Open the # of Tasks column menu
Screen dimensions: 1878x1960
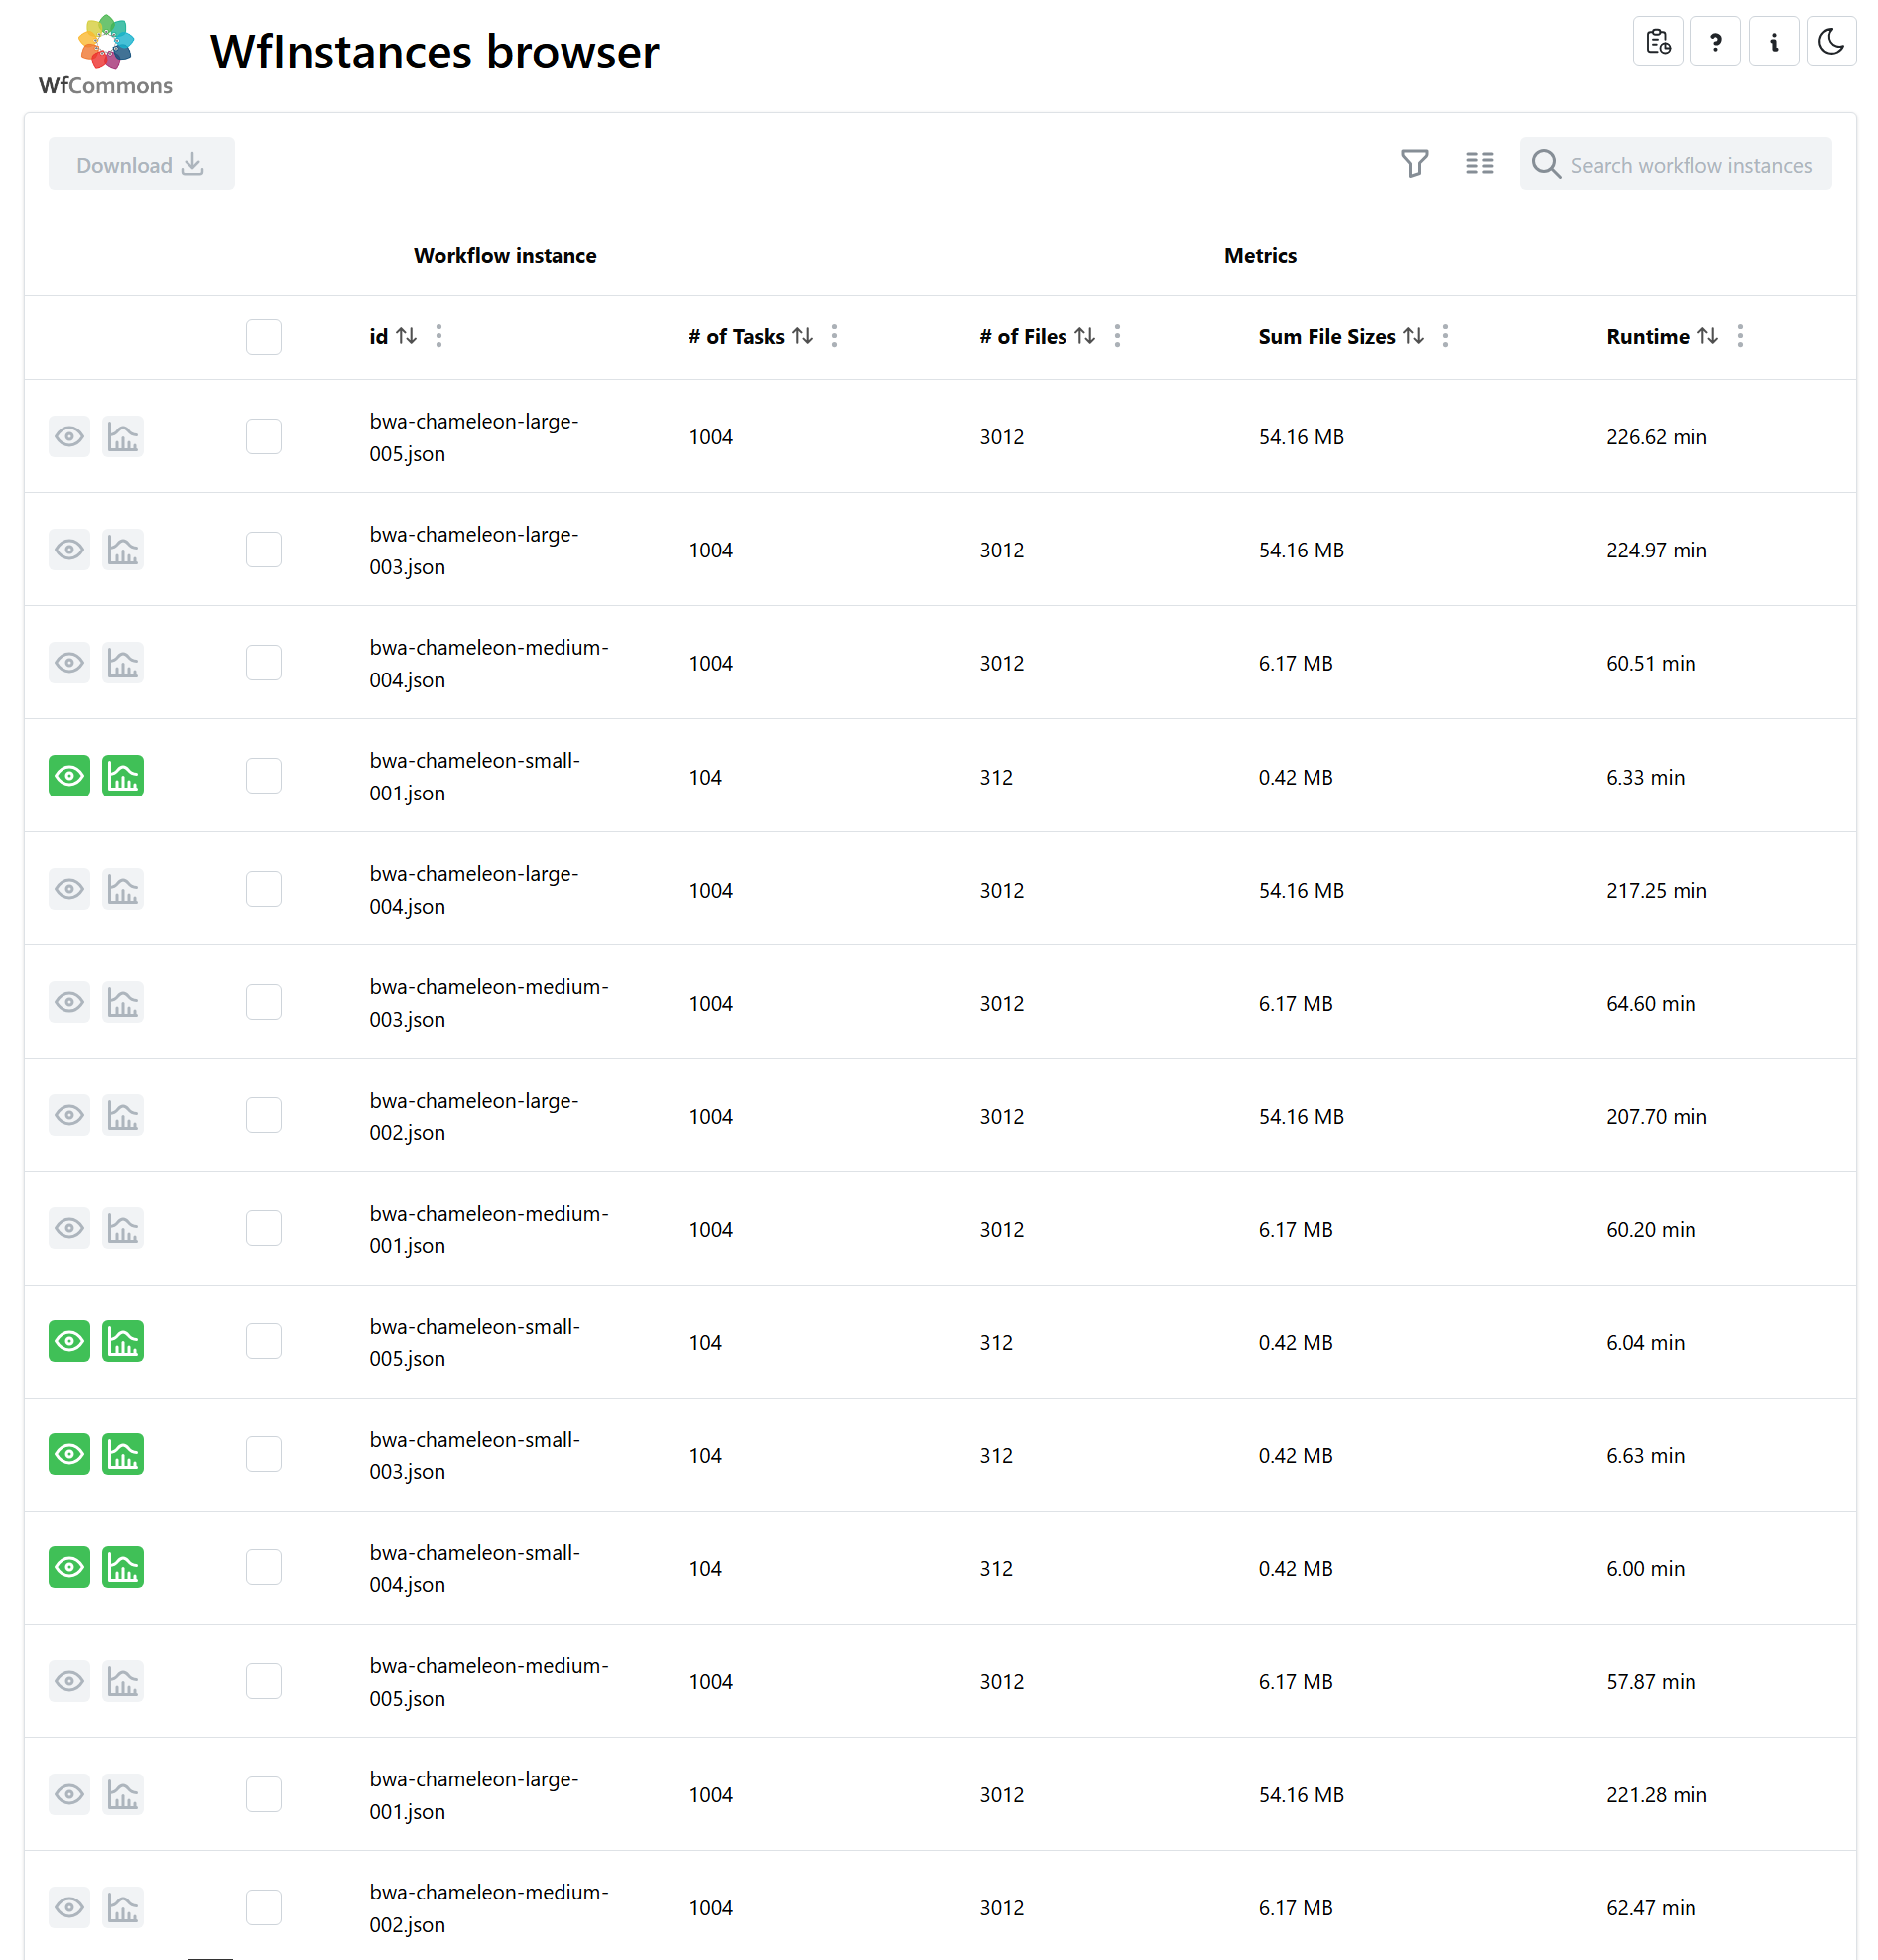click(x=834, y=336)
